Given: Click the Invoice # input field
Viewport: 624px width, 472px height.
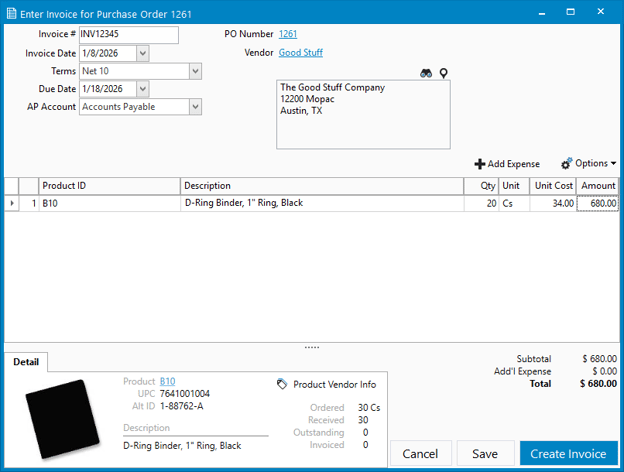Looking at the screenshot, I should pyautogui.click(x=127, y=35).
